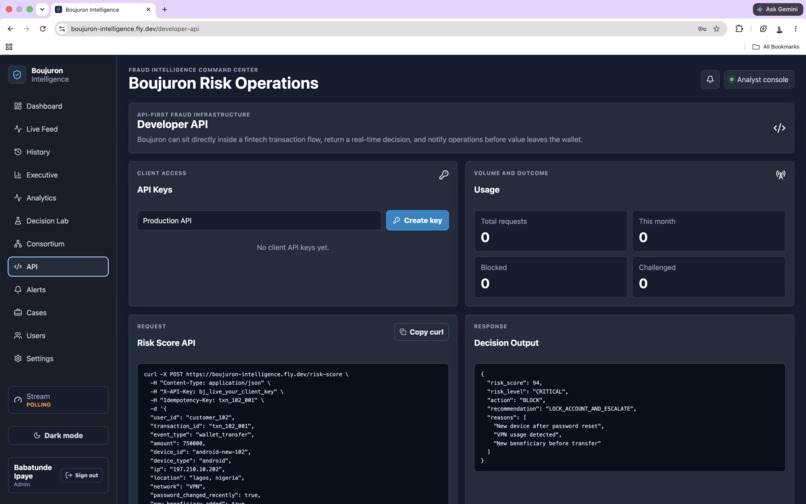Click the curl request code block

pyautogui.click(x=293, y=434)
